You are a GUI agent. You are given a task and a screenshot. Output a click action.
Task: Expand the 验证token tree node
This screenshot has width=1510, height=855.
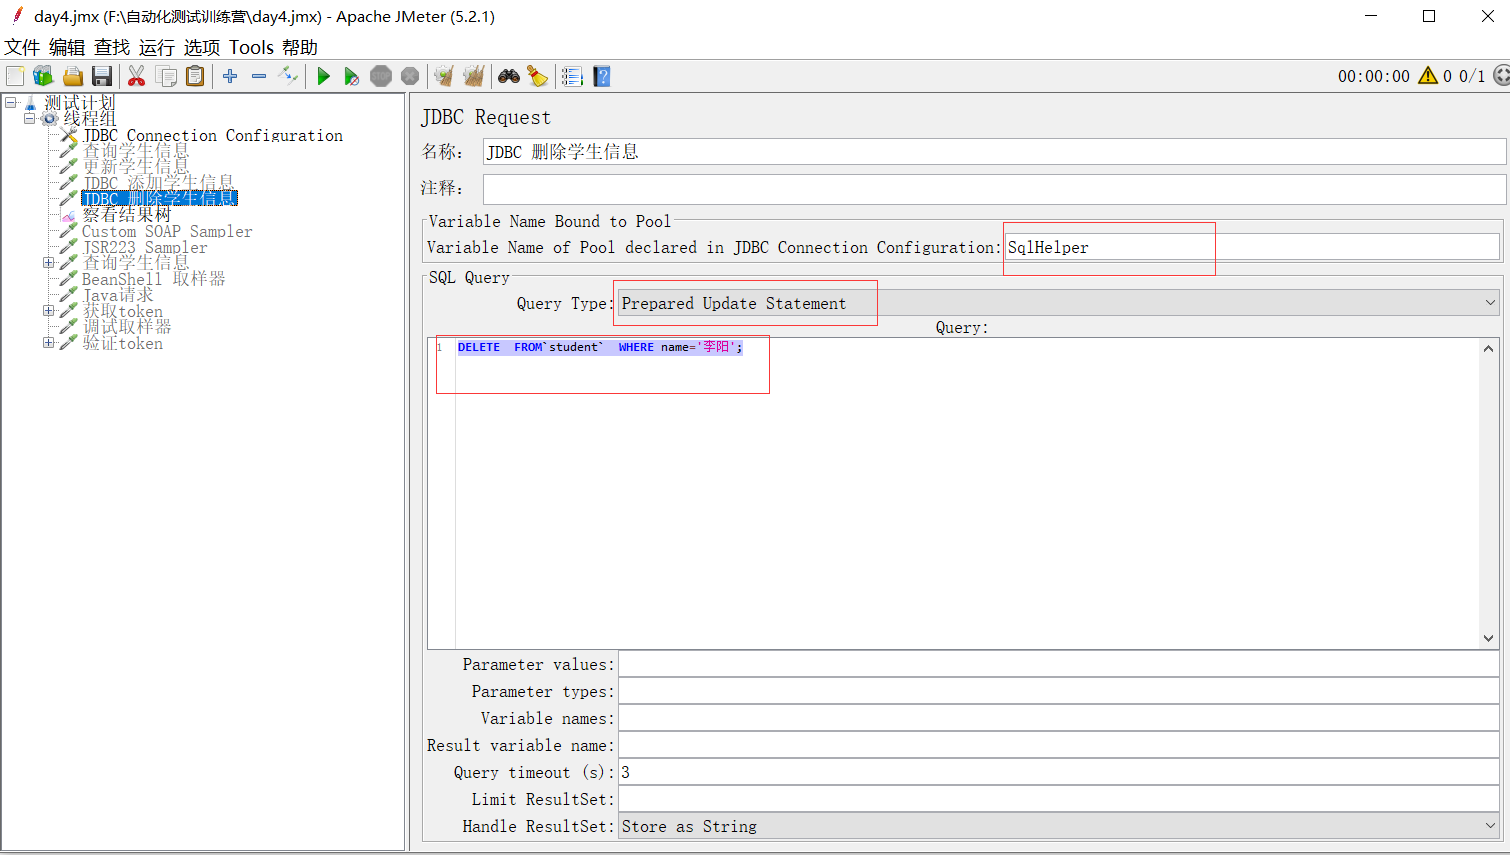[48, 343]
